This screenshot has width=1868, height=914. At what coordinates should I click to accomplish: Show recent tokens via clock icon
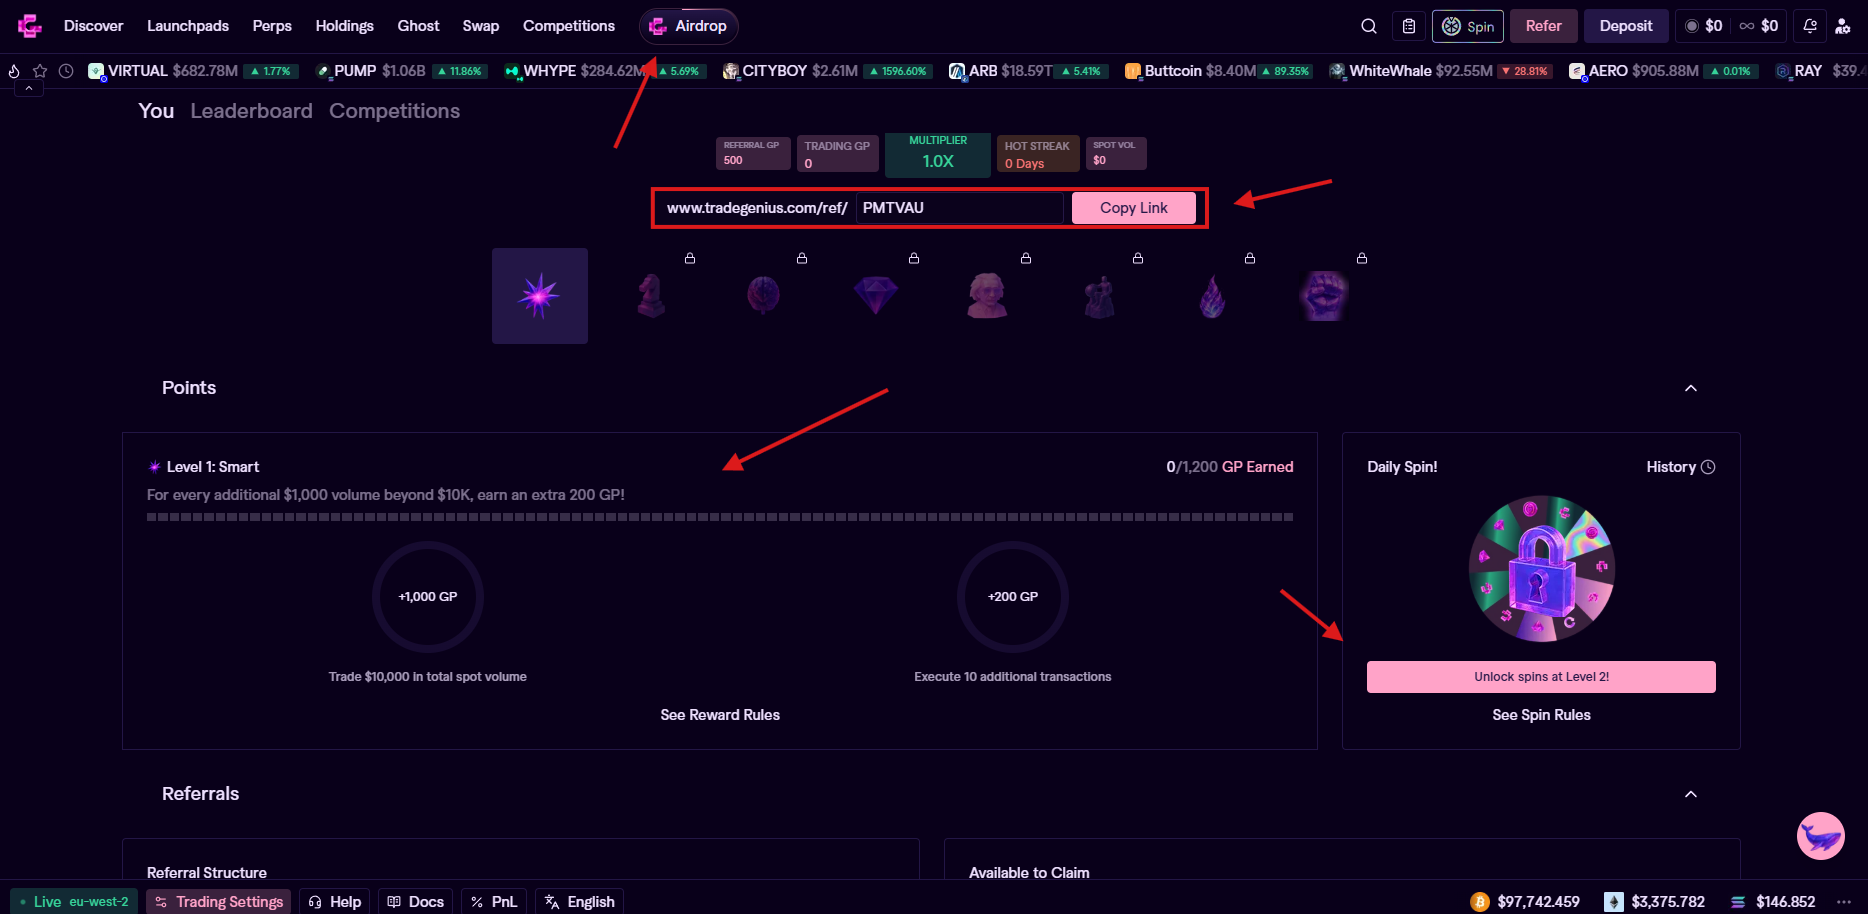(x=66, y=71)
